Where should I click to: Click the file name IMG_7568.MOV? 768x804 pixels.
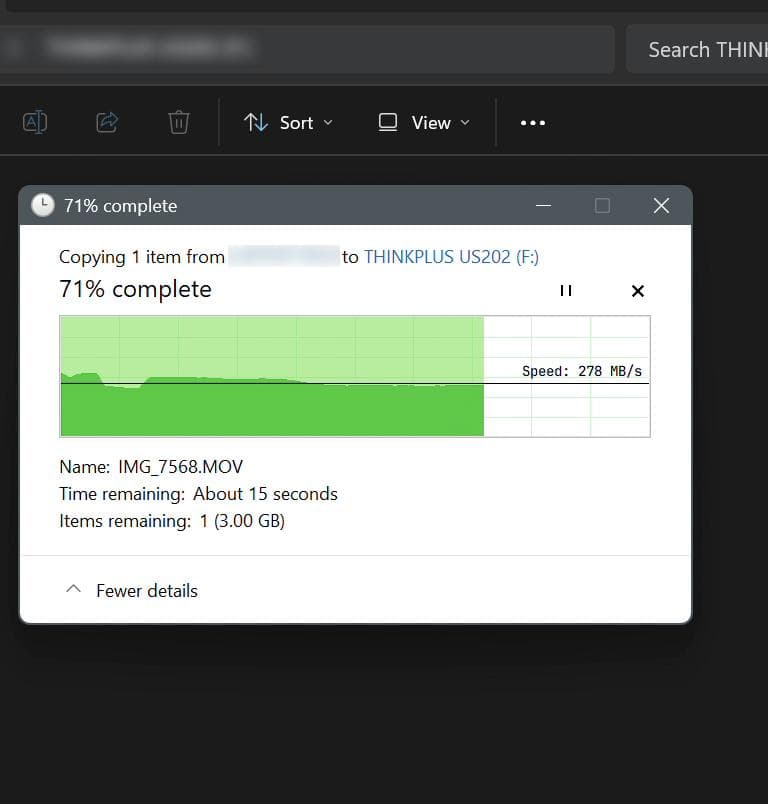[x=180, y=467]
